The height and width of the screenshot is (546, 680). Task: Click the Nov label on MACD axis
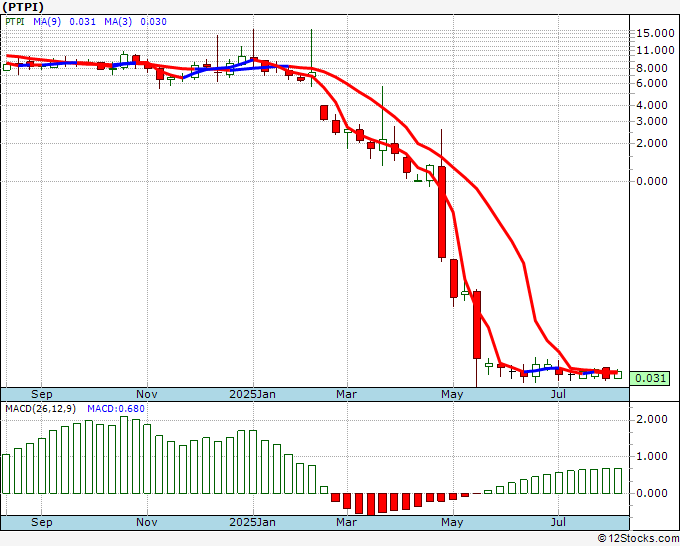click(147, 522)
